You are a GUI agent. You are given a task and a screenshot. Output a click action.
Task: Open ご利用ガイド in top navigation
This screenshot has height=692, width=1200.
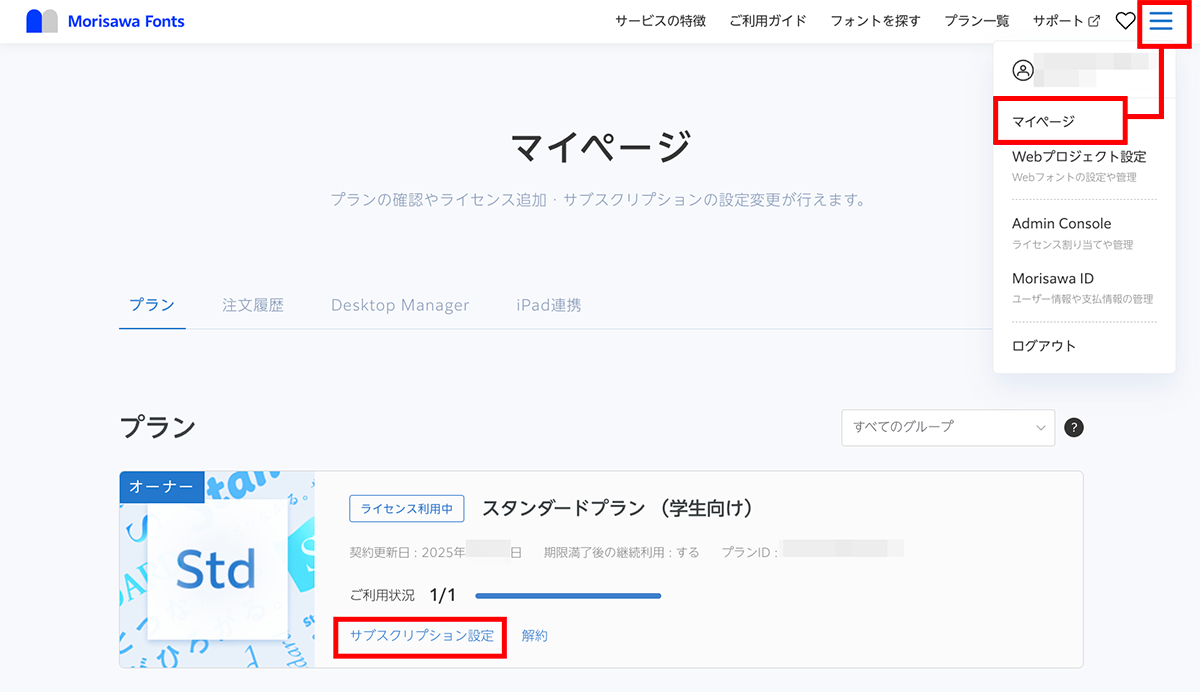[768, 21]
